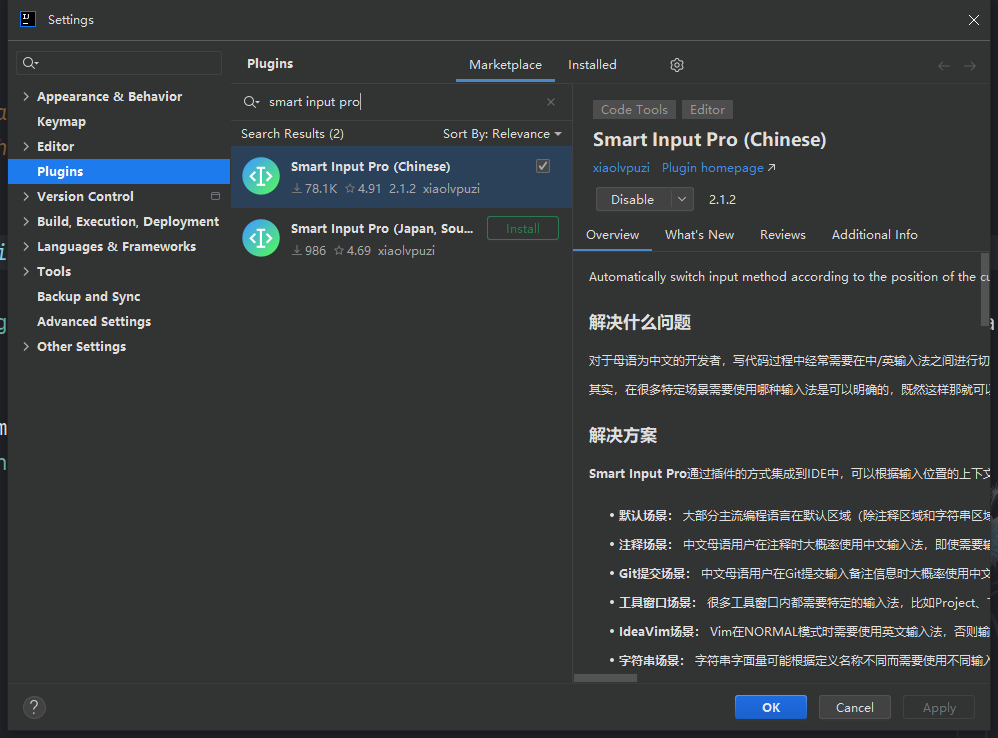Click the settings search magnifier icon
The width and height of the screenshot is (998, 738).
click(x=30, y=63)
